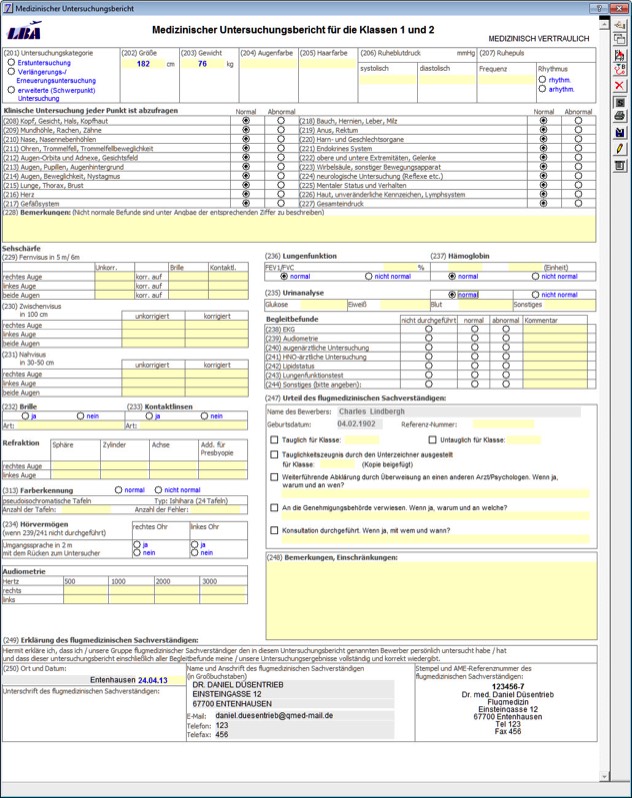Check the Konsultation durchgeführt checkbox

coord(274,530)
